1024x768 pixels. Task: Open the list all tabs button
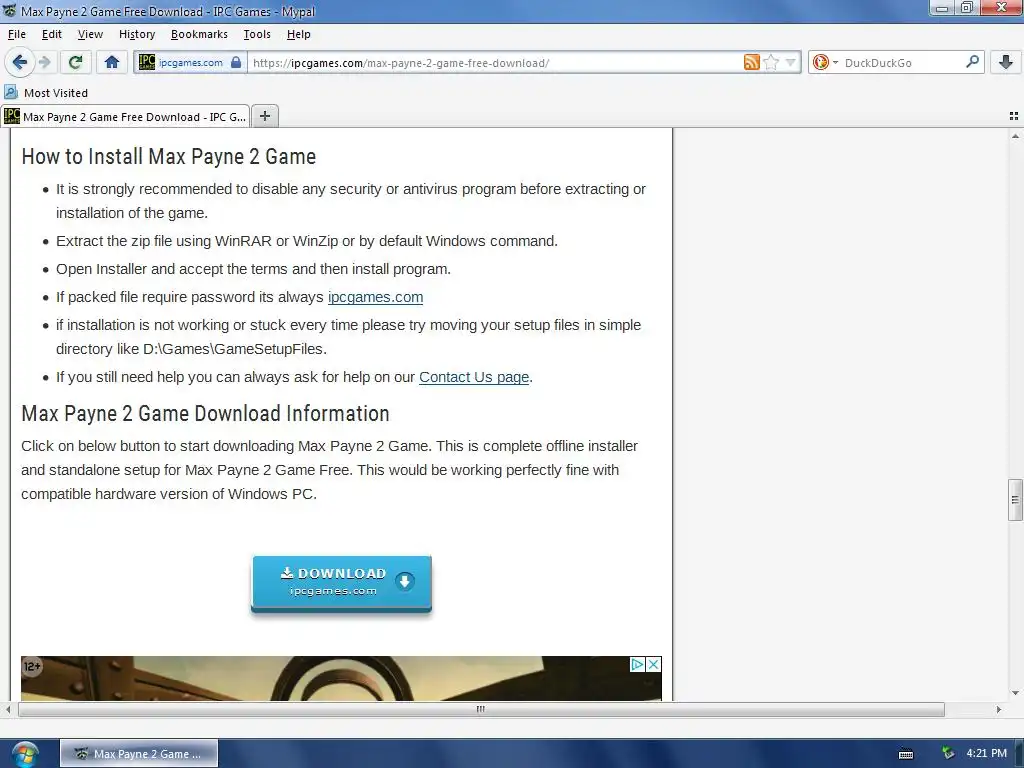(x=1014, y=116)
